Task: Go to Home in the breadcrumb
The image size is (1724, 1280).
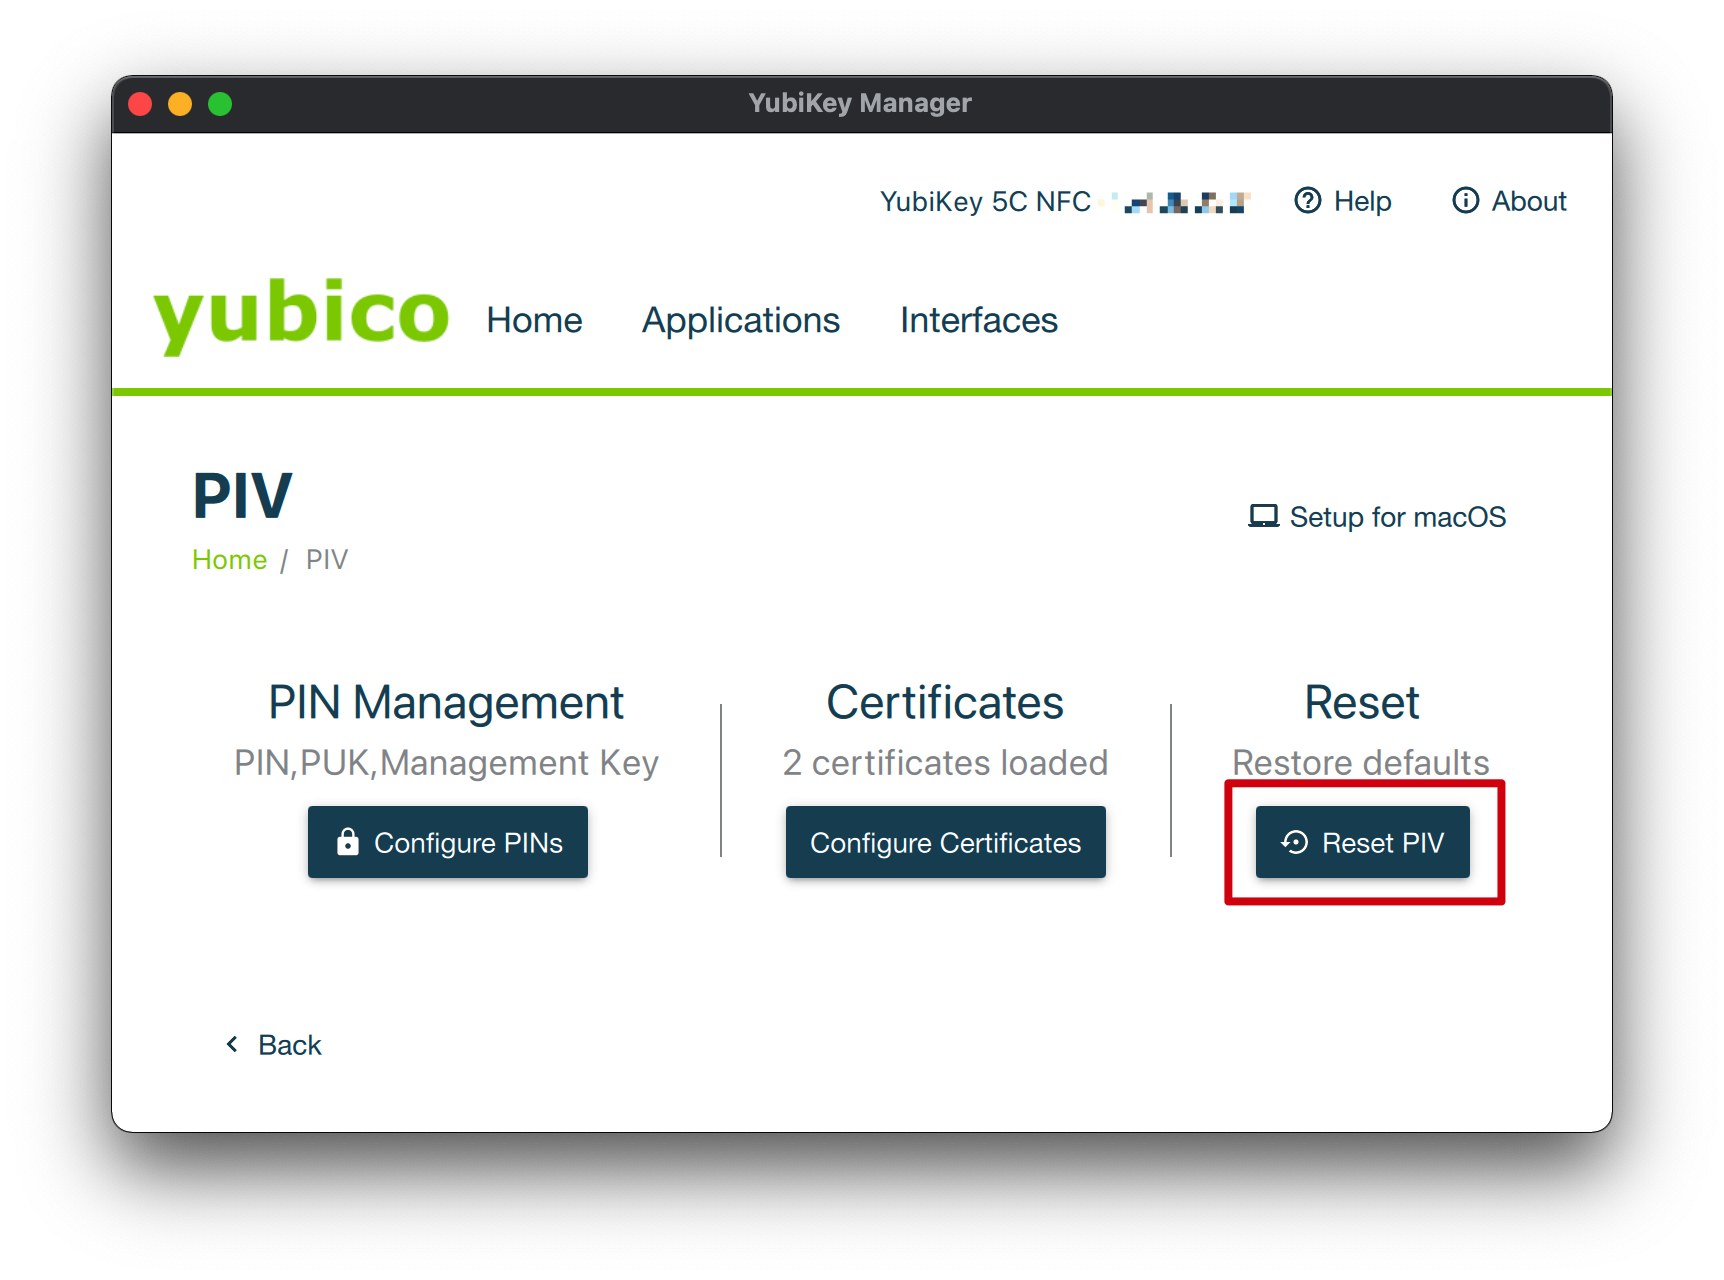Action: click(x=229, y=559)
